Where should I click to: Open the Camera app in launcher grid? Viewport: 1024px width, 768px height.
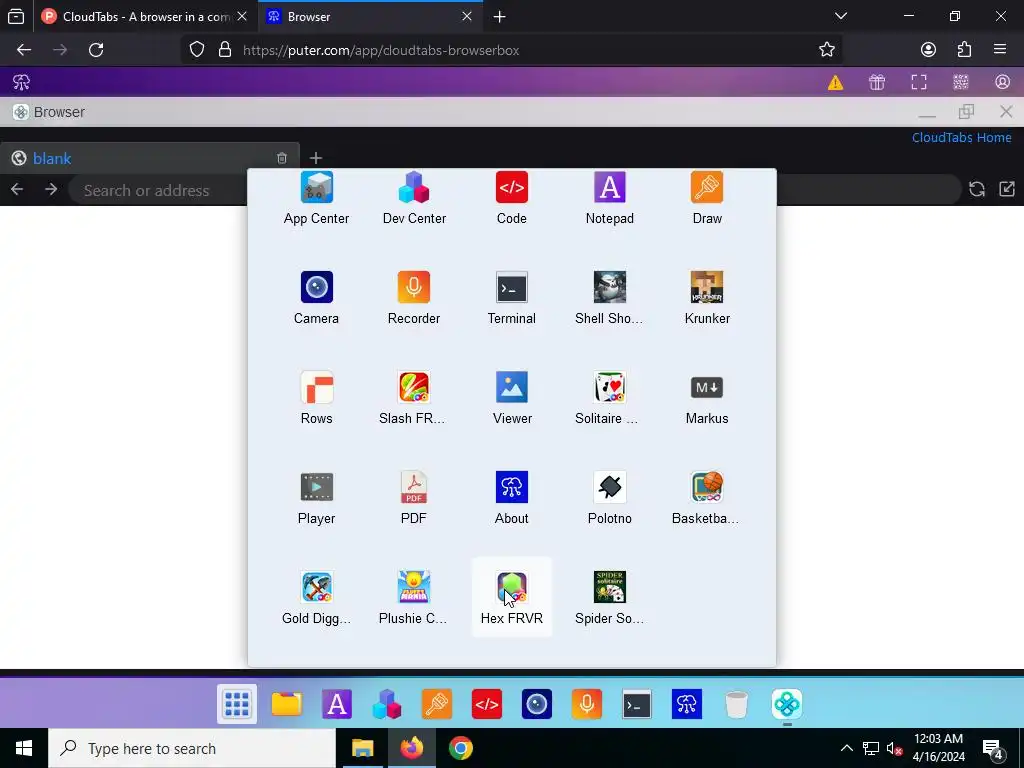316,298
